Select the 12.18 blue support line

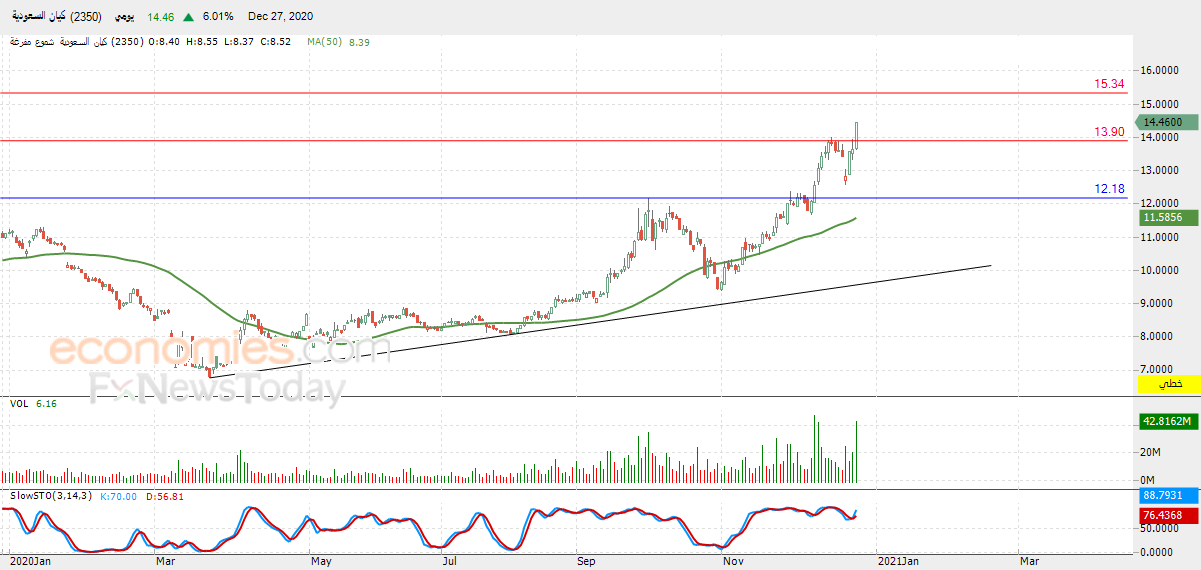tap(563, 198)
